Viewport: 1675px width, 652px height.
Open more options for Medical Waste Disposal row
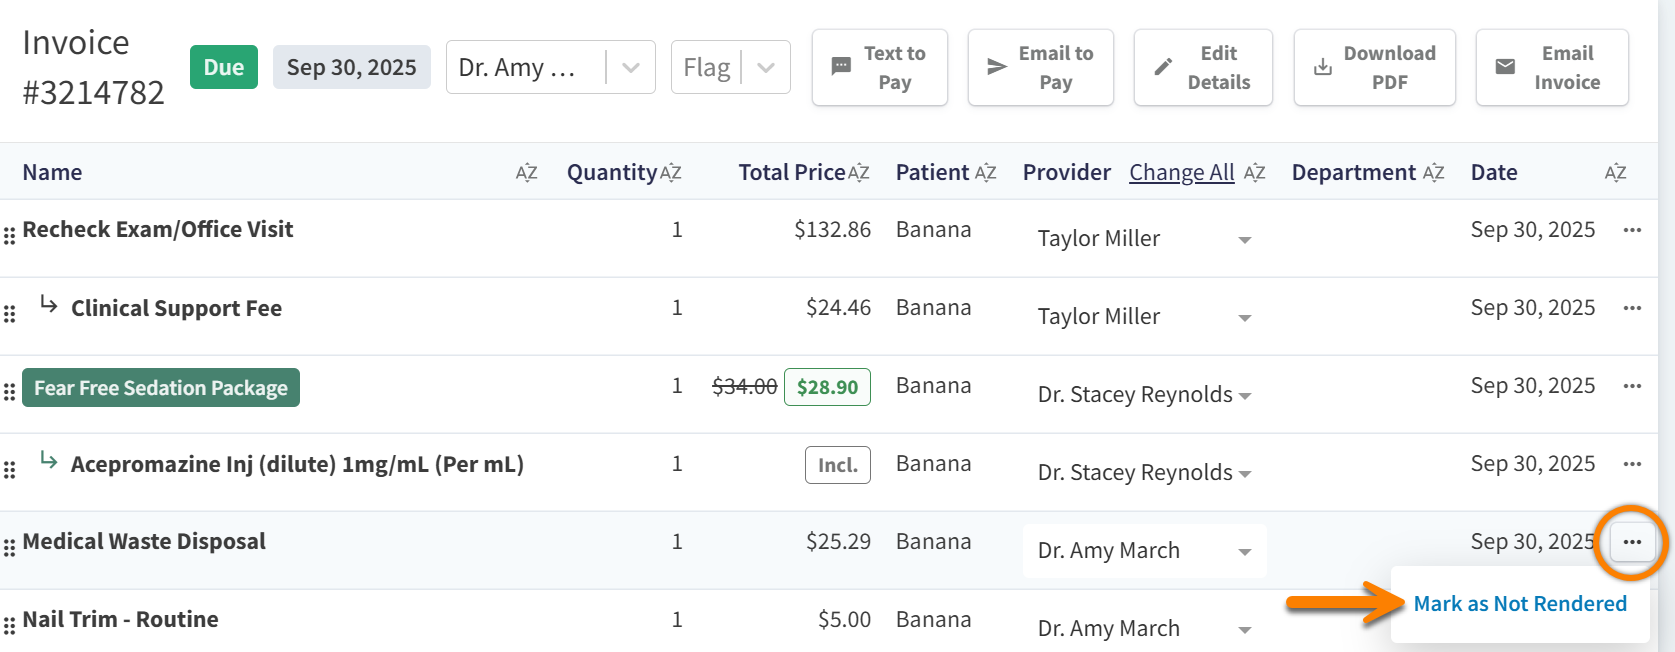tap(1632, 542)
